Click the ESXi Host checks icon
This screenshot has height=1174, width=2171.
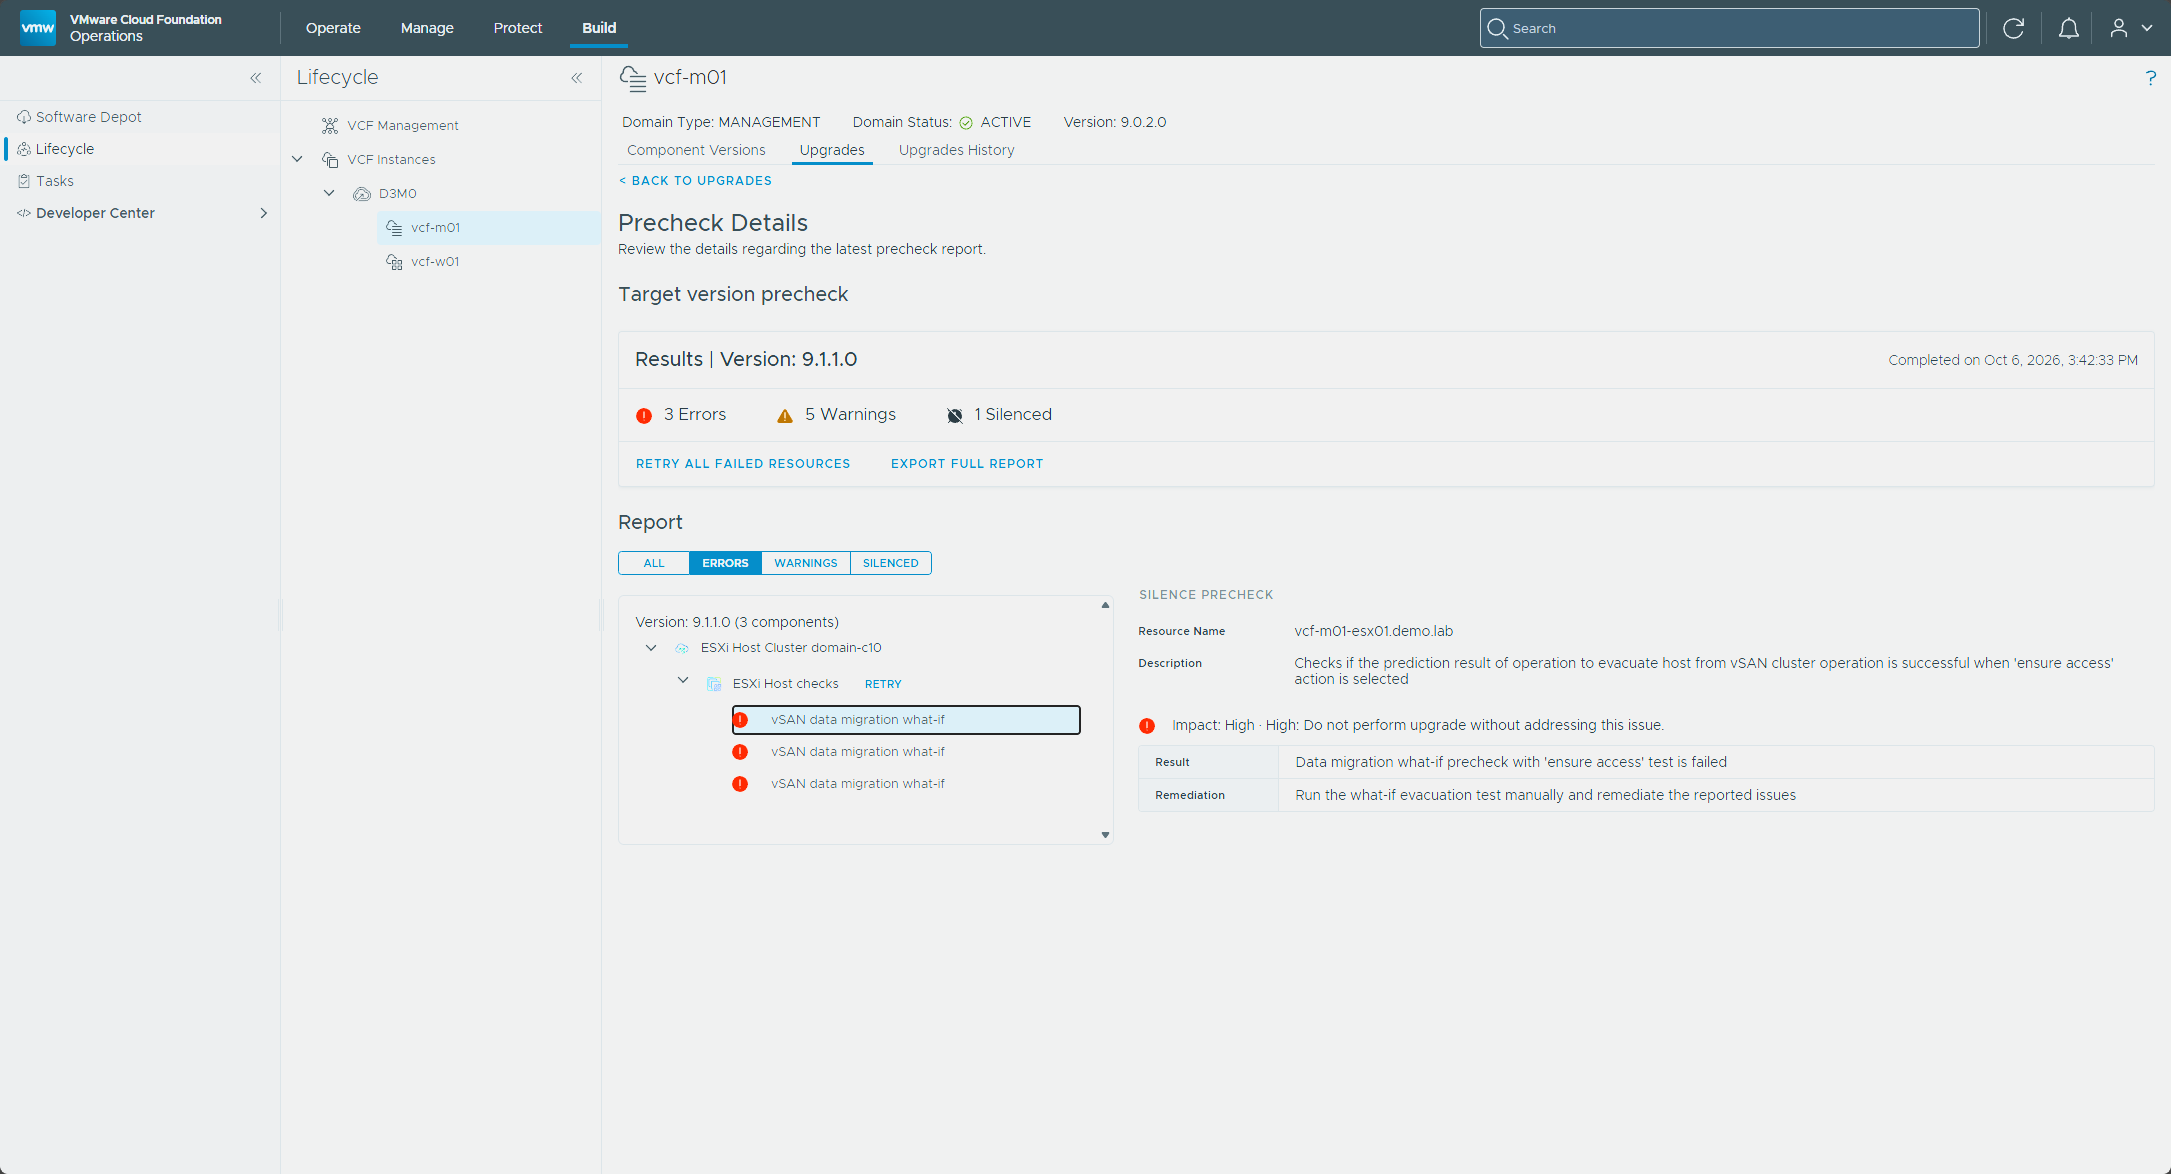pyautogui.click(x=714, y=684)
